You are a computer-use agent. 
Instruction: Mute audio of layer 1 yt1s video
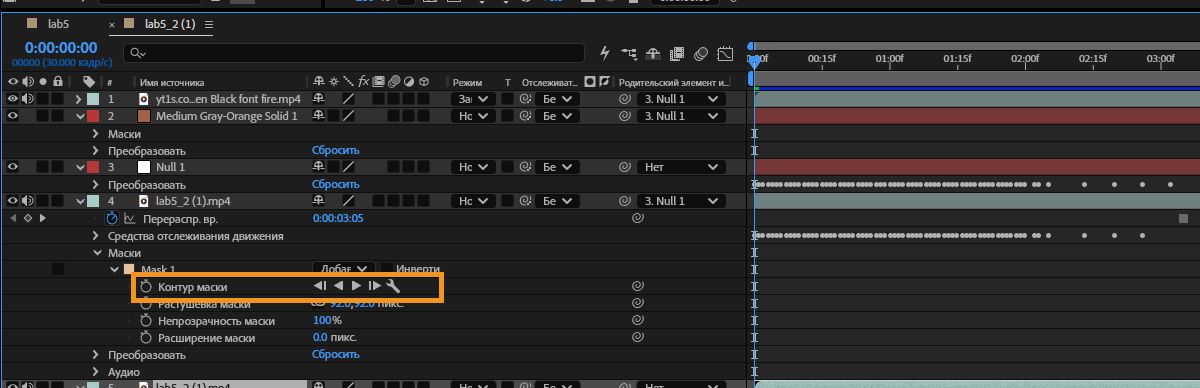pyautogui.click(x=28, y=99)
